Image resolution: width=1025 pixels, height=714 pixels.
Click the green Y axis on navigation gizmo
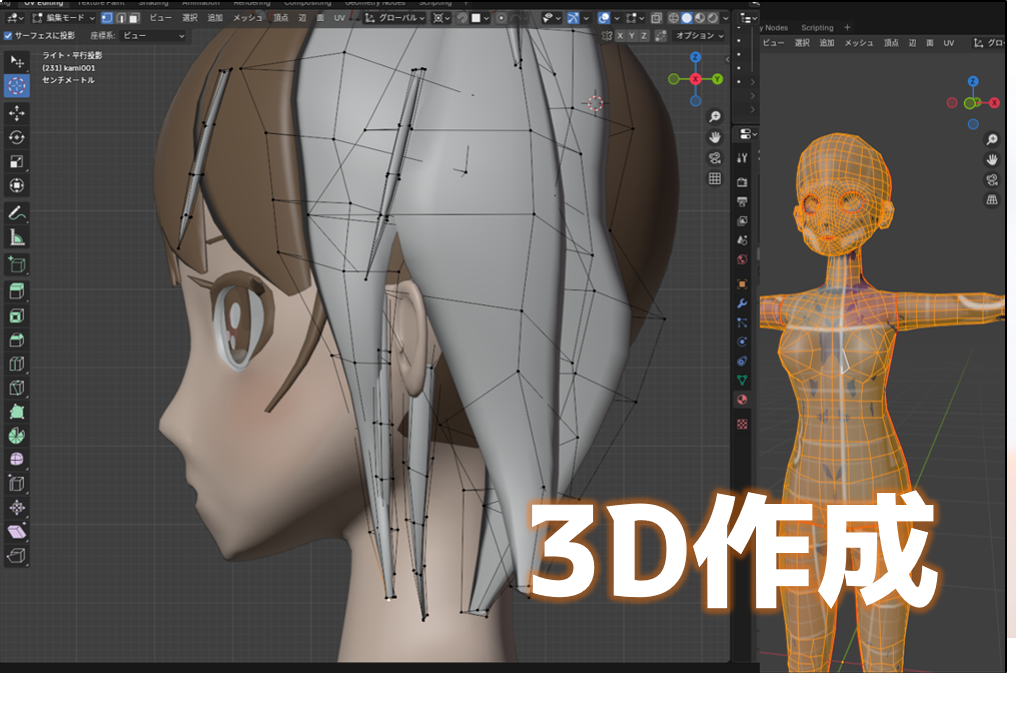[x=718, y=79]
